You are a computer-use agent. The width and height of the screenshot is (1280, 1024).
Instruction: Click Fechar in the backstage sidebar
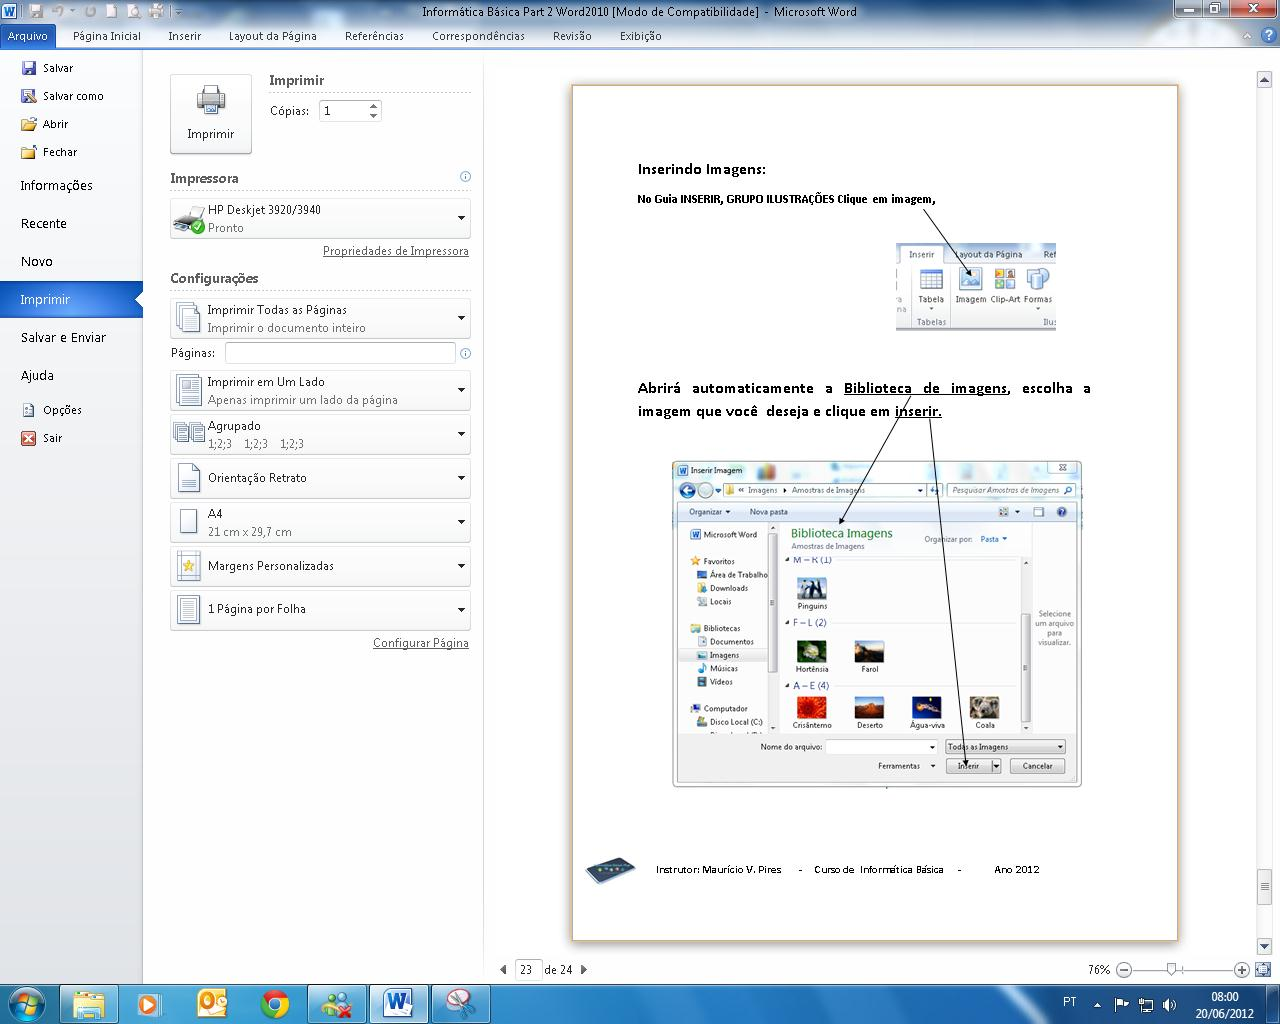49,152
